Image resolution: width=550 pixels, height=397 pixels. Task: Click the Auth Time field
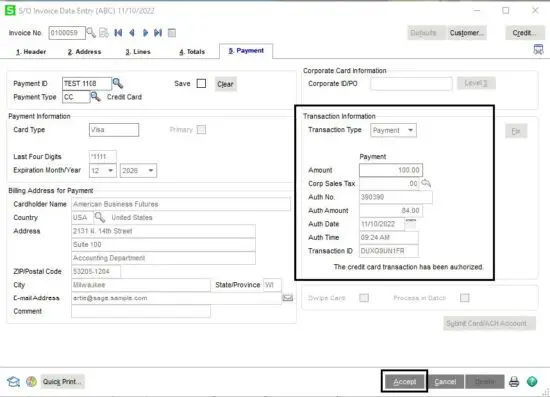pyautogui.click(x=389, y=237)
